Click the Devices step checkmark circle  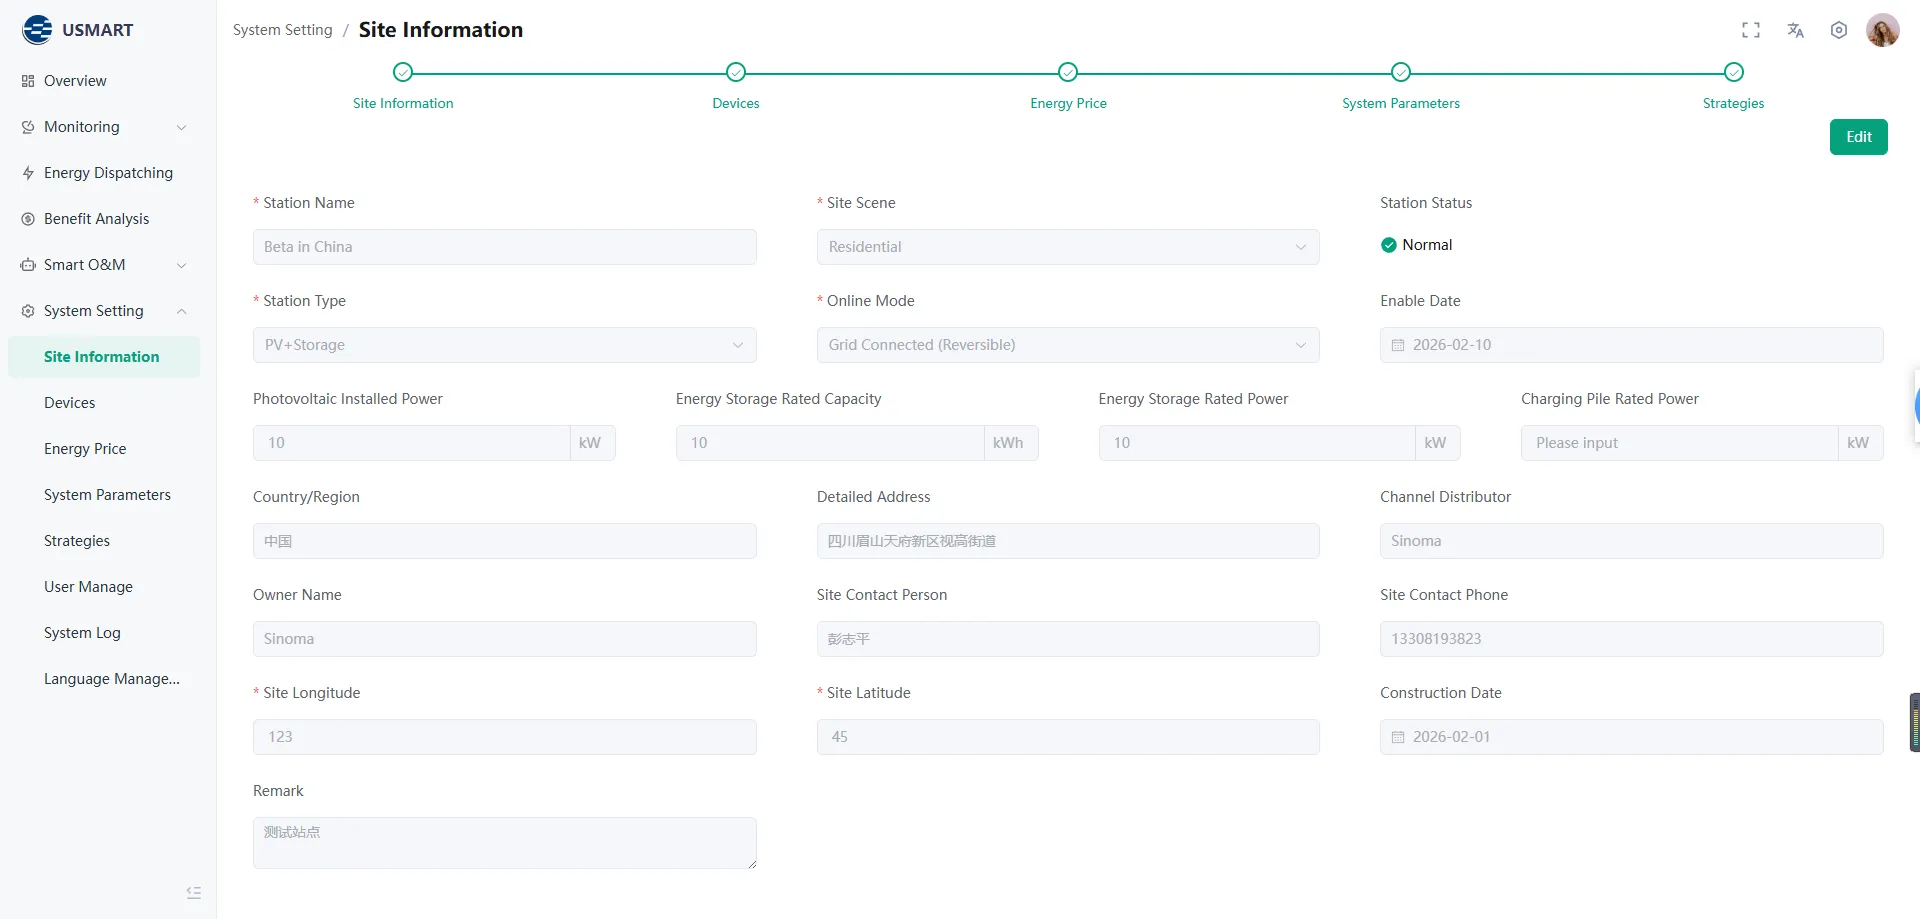[x=735, y=71]
